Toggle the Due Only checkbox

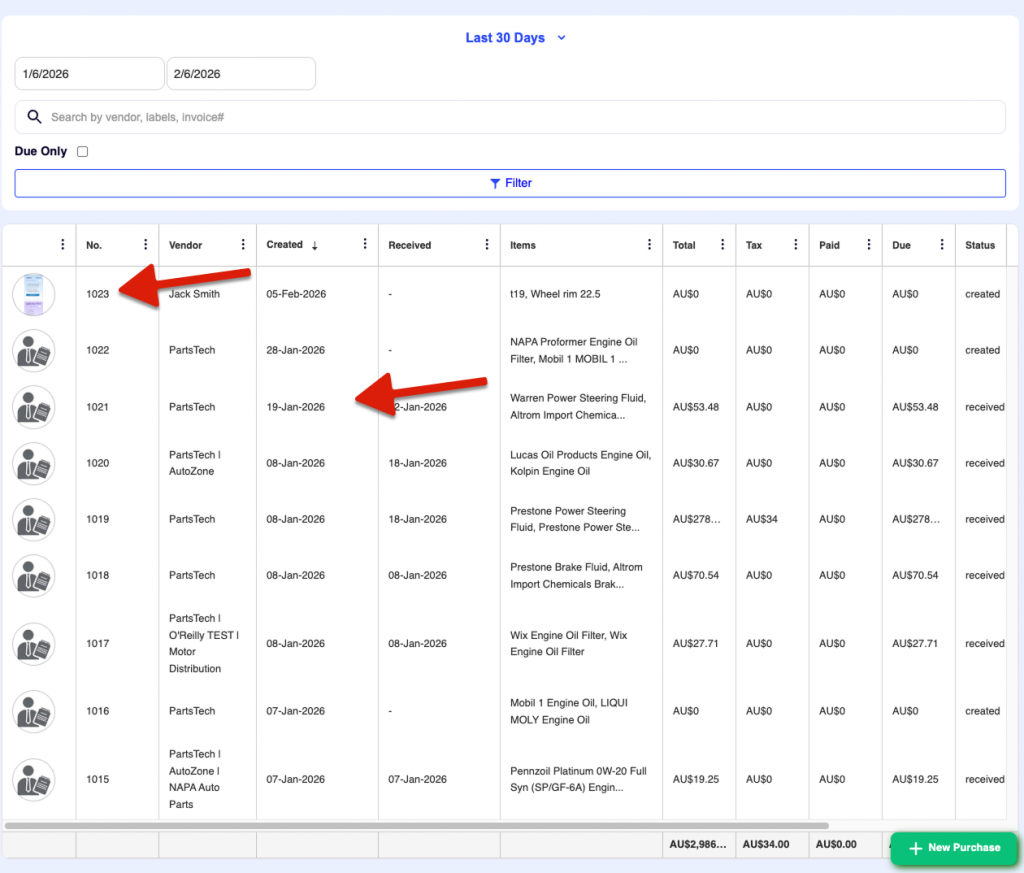pyautogui.click(x=83, y=152)
